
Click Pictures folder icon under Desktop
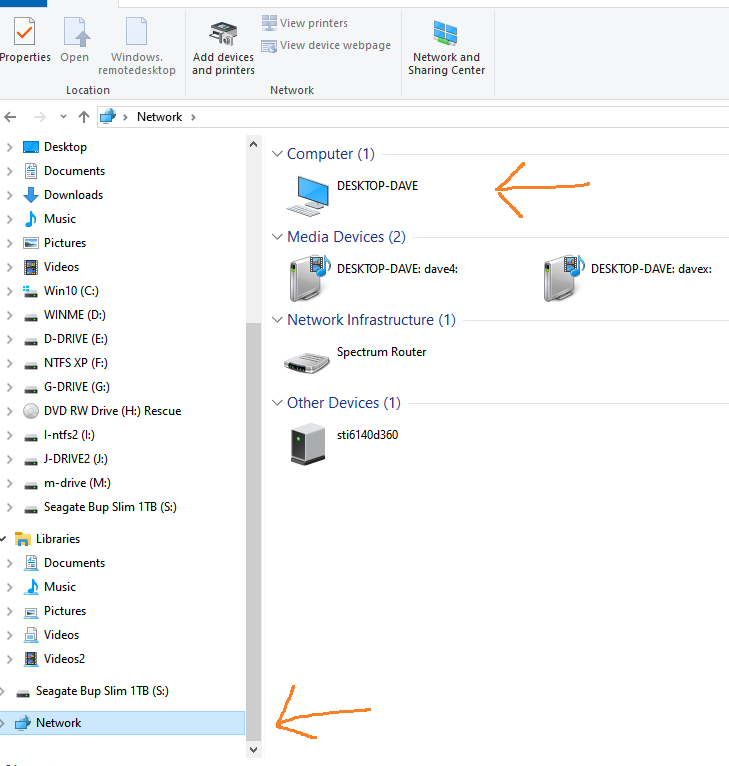(31, 243)
